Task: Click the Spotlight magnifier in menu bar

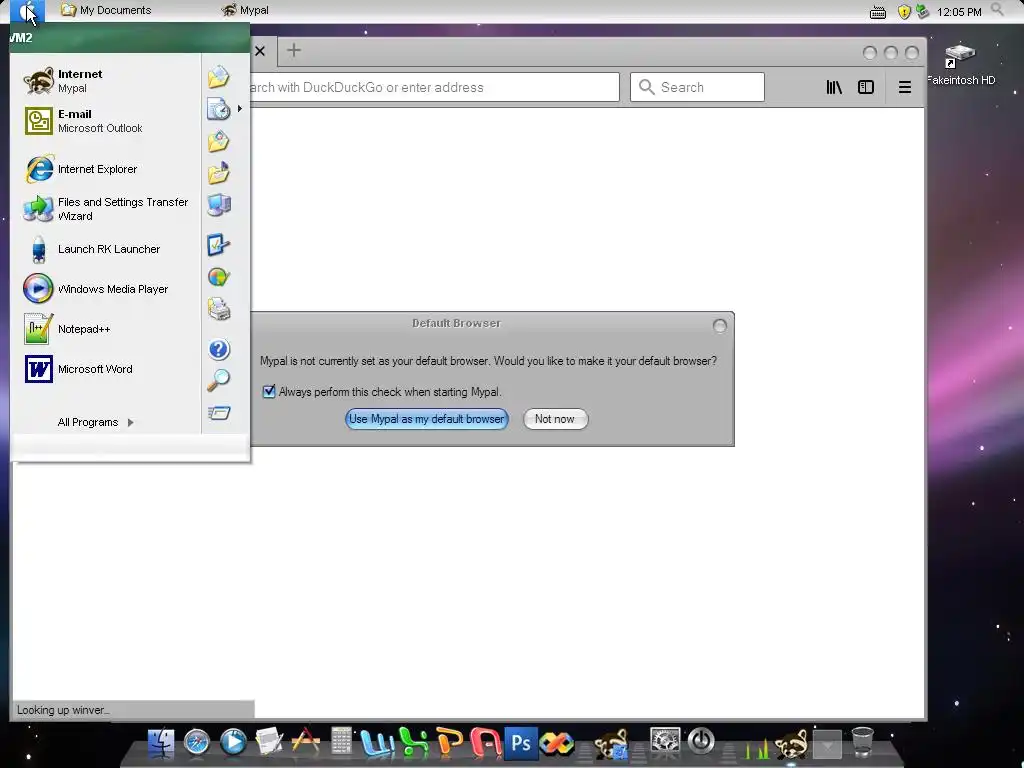Action: (997, 10)
